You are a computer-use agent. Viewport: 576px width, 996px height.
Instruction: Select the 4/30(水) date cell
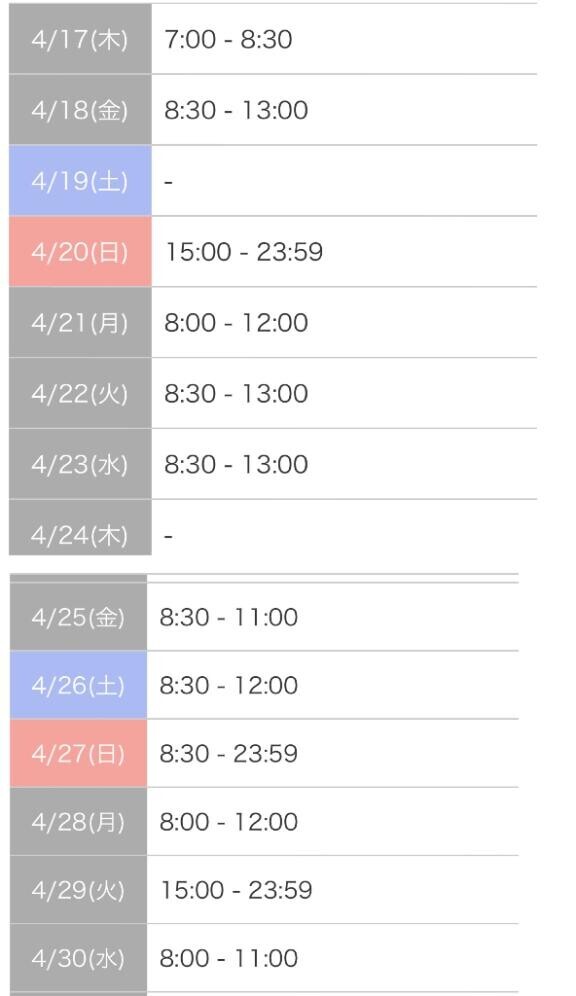(78, 958)
